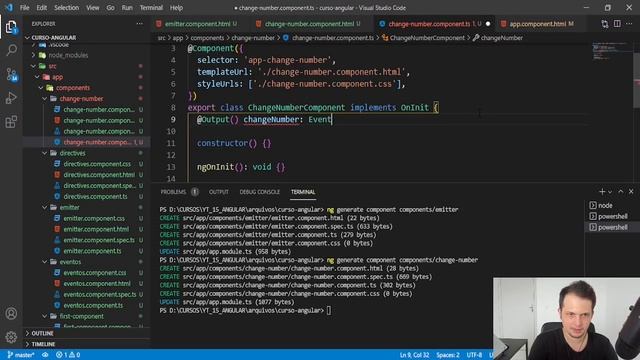Switch to the Output panel tab
The image size is (640, 360).
pos(219,192)
